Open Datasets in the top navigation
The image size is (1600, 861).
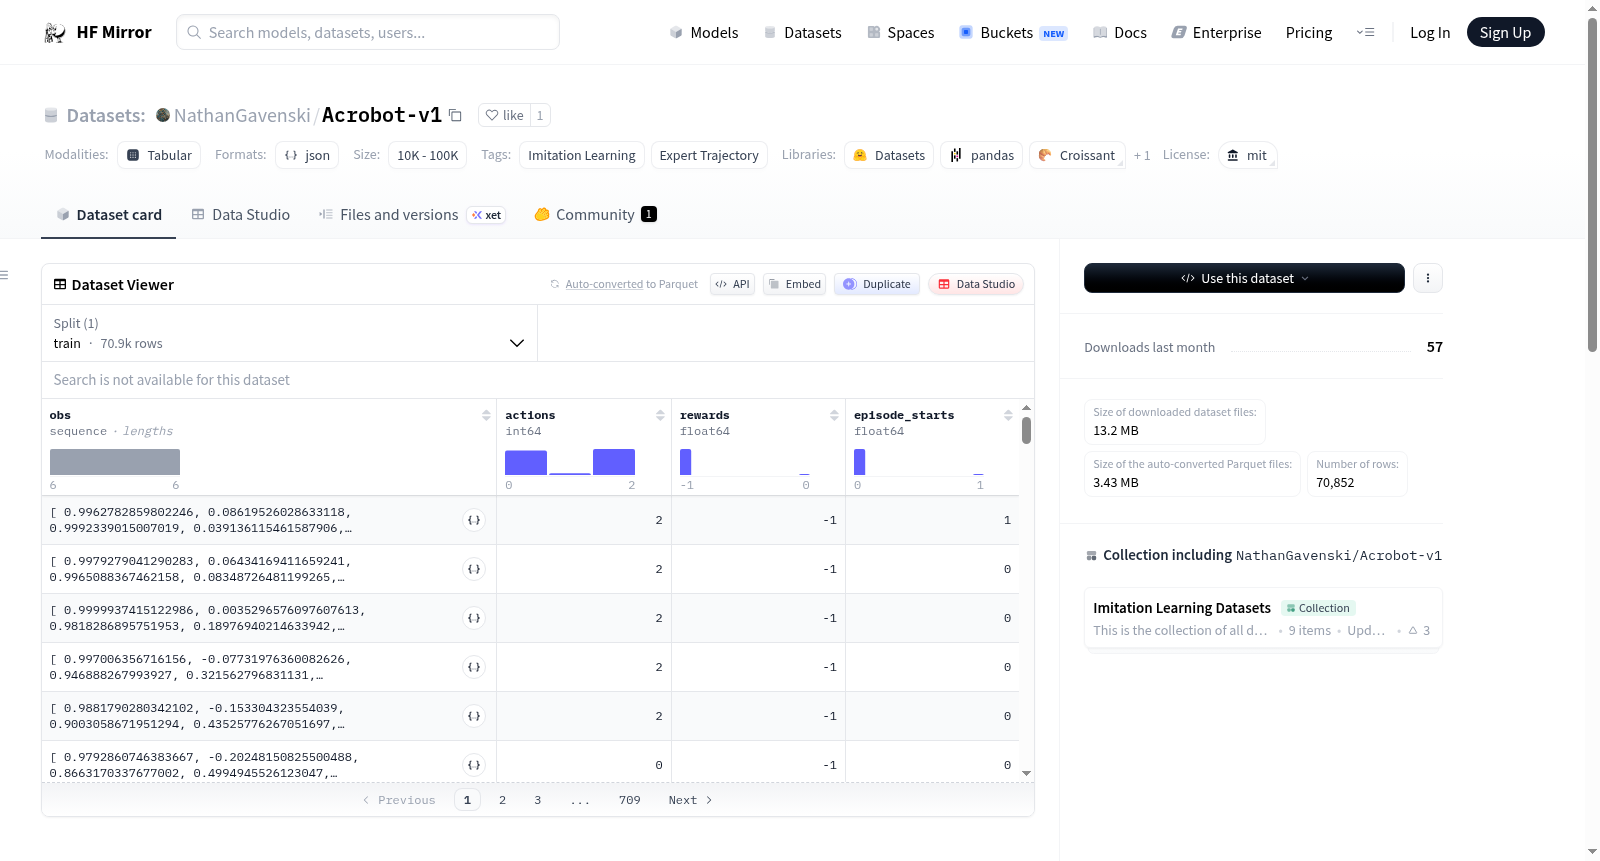click(803, 33)
